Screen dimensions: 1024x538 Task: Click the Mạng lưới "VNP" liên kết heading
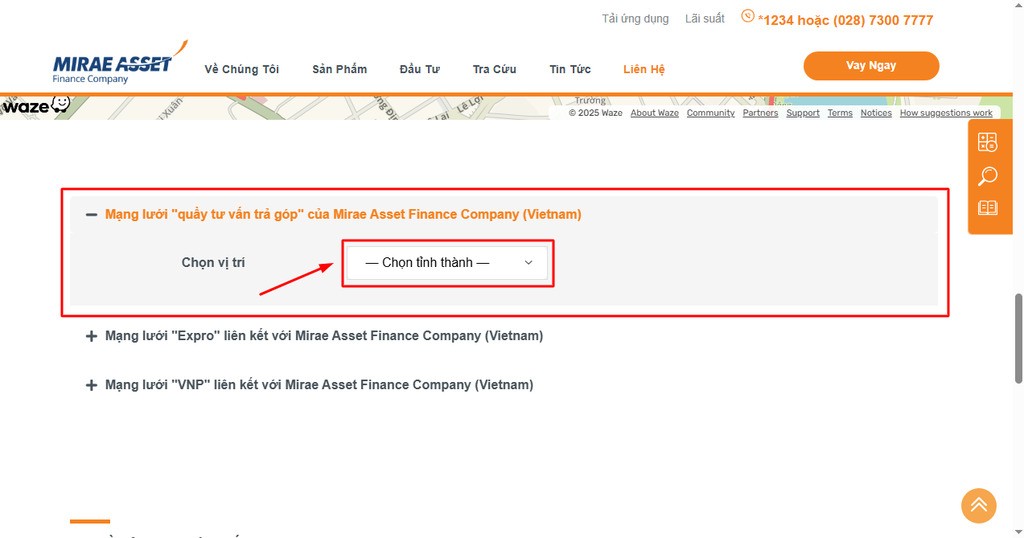coord(319,385)
